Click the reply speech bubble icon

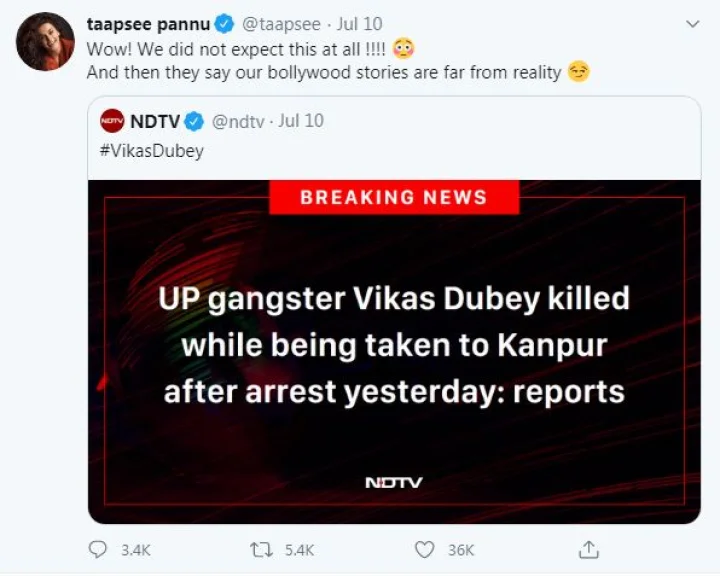[98, 549]
